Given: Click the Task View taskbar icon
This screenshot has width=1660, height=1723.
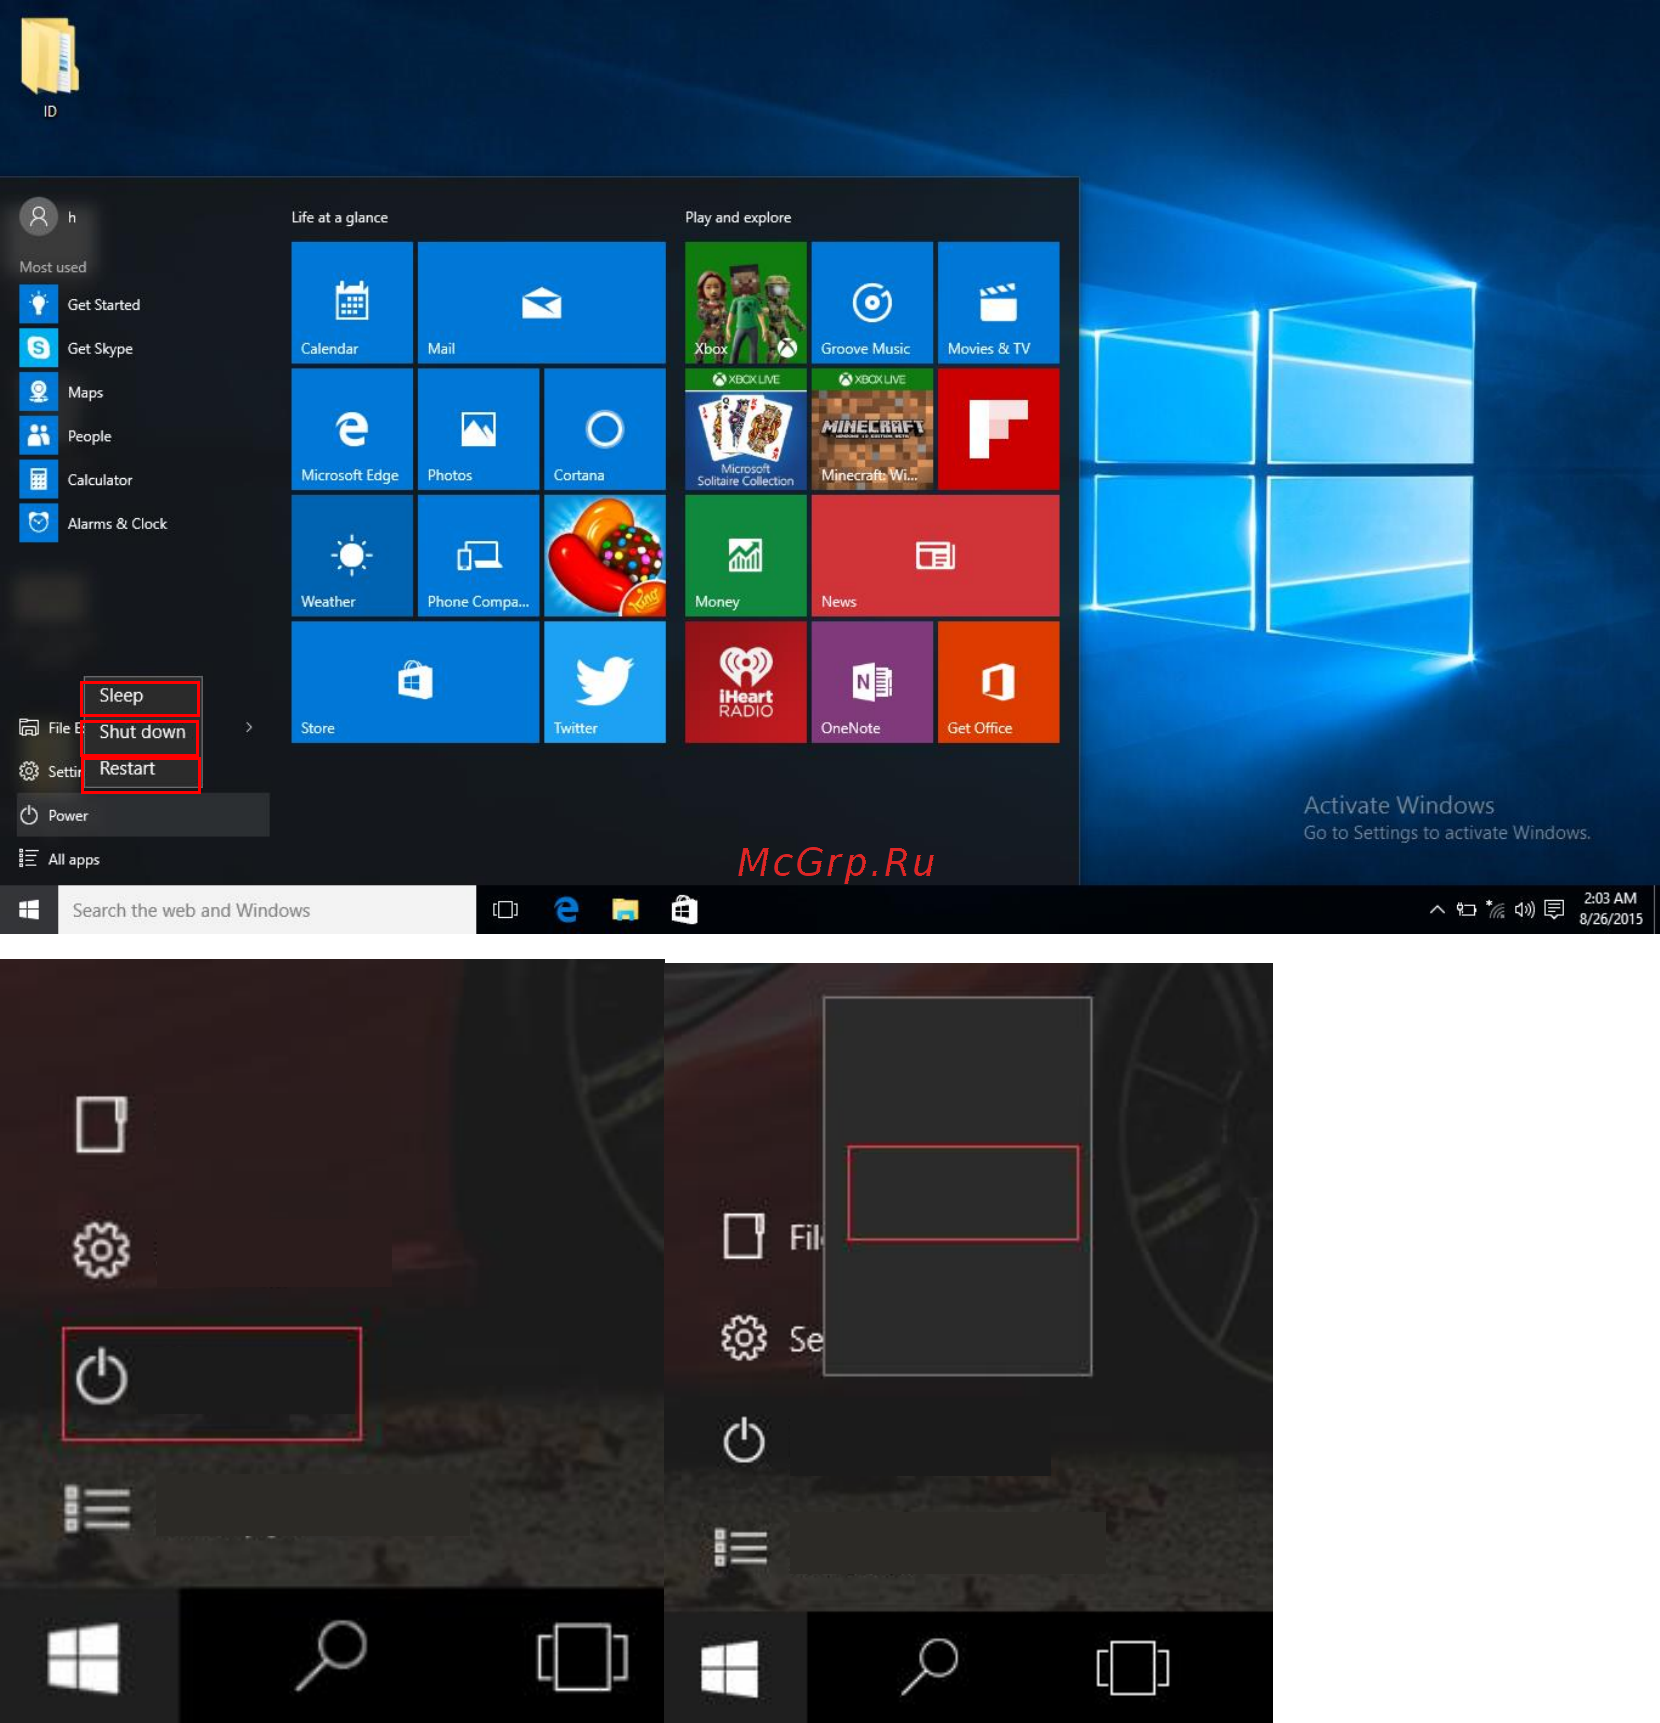Looking at the screenshot, I should pyautogui.click(x=506, y=910).
